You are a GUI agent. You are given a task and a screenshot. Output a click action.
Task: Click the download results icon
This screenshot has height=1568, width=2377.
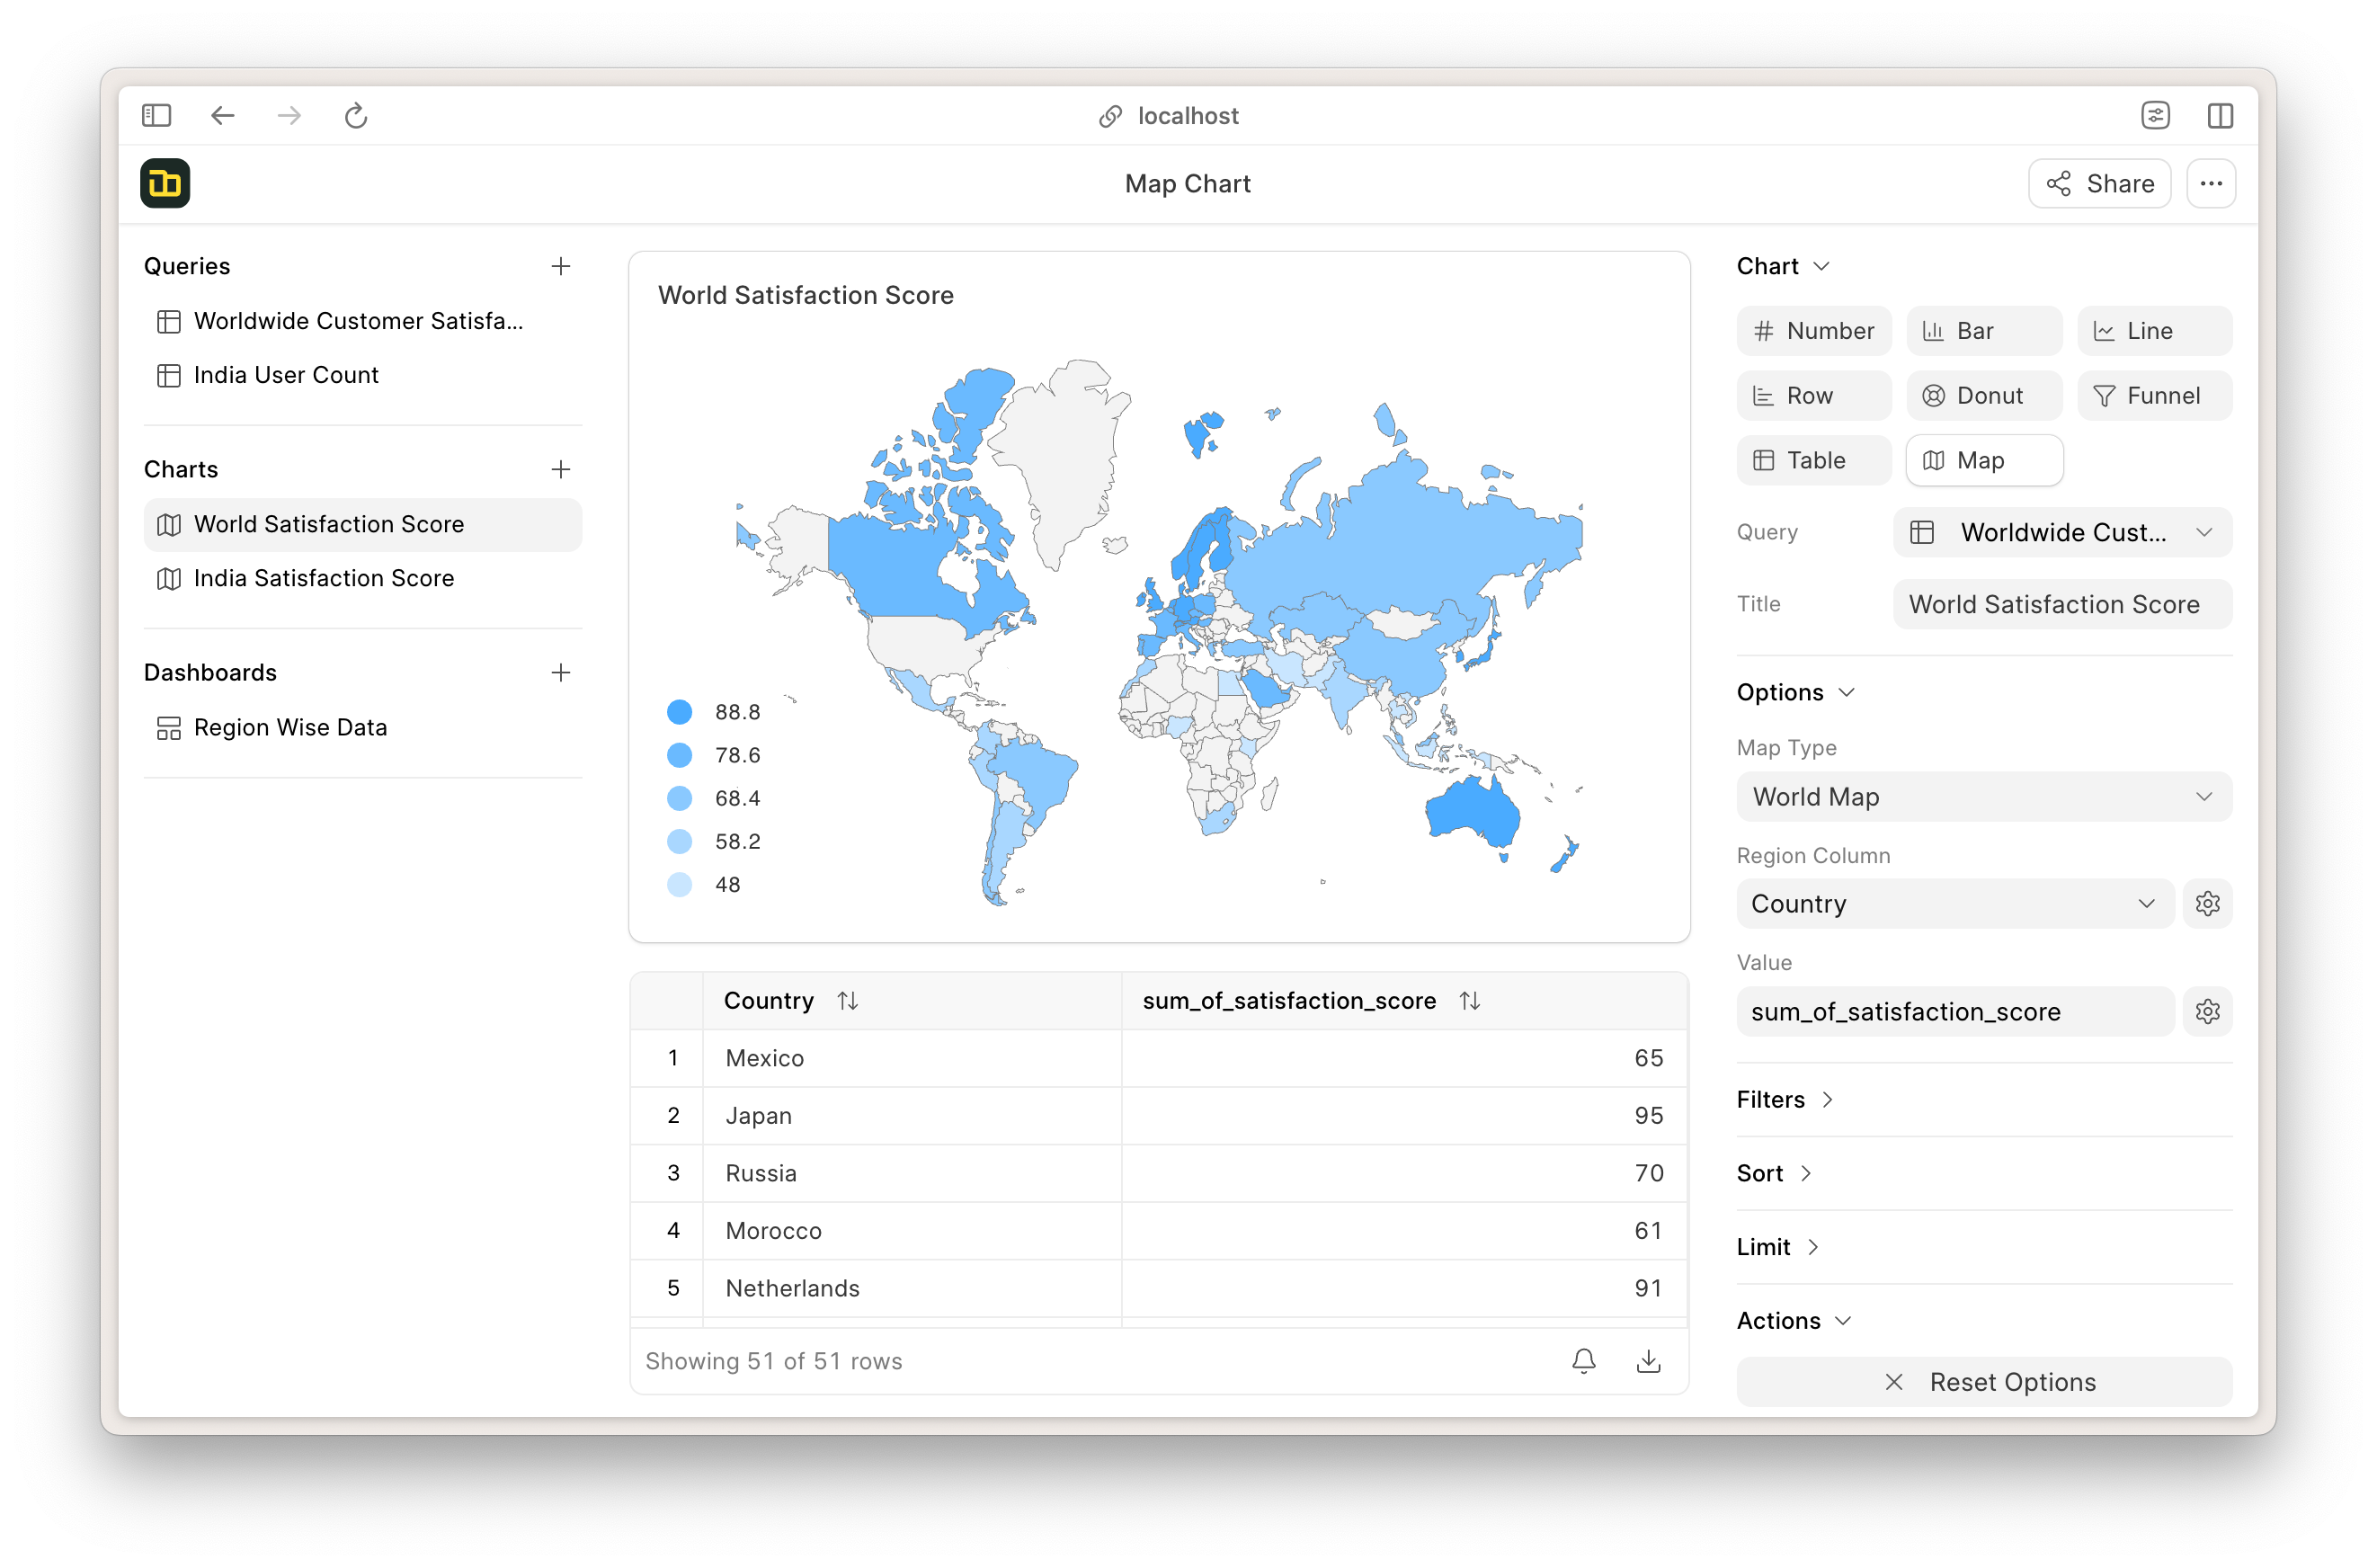coord(1648,1361)
